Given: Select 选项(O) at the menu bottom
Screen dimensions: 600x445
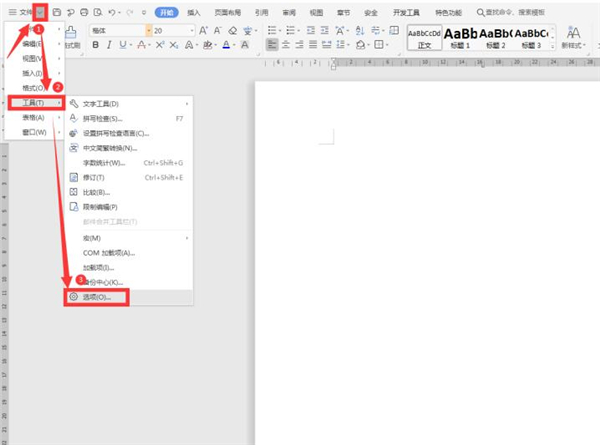Looking at the screenshot, I should click(x=96, y=297).
